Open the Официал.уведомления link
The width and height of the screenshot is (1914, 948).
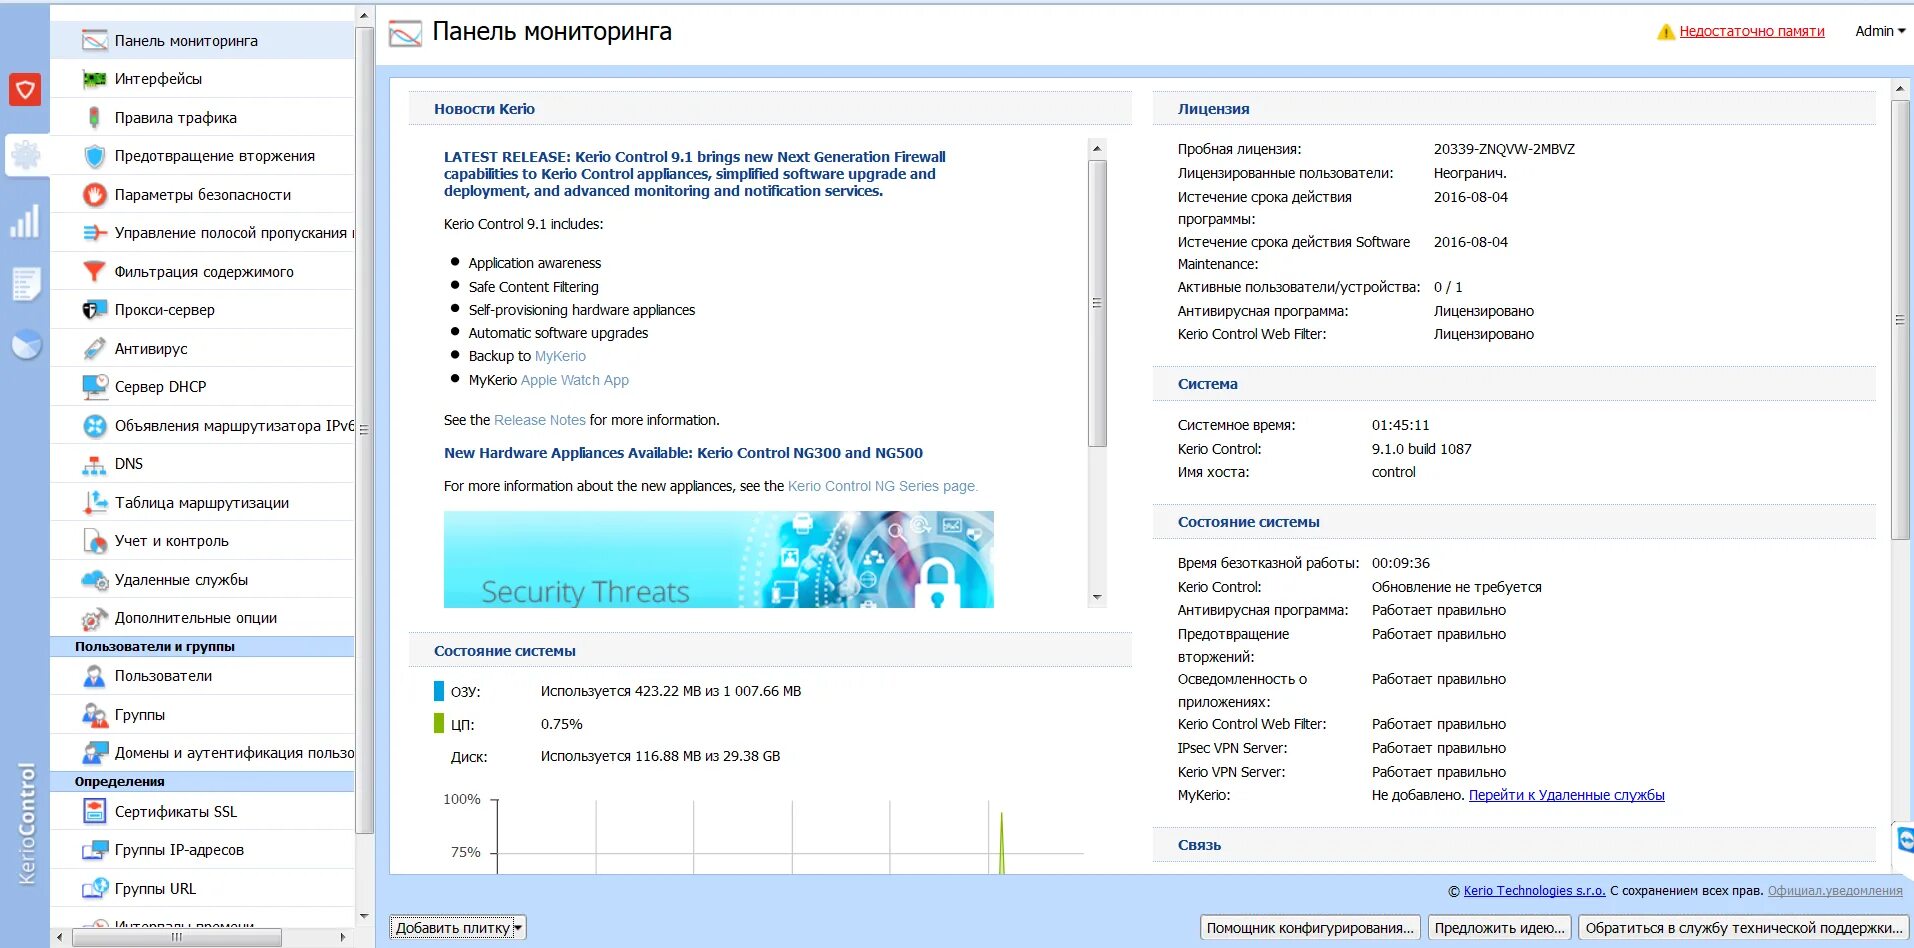1835,891
